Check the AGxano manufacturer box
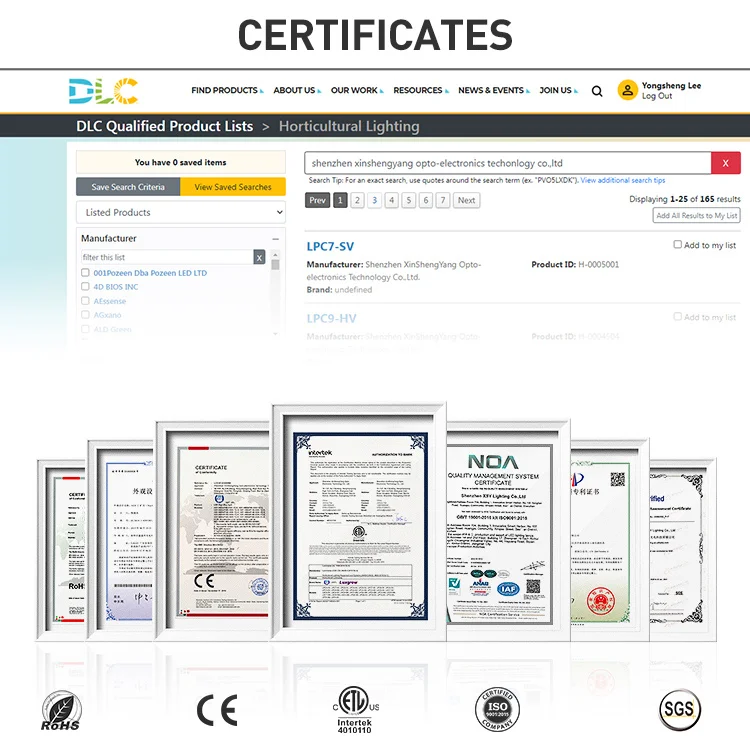Image resolution: width=750 pixels, height=749 pixels. click(85, 315)
